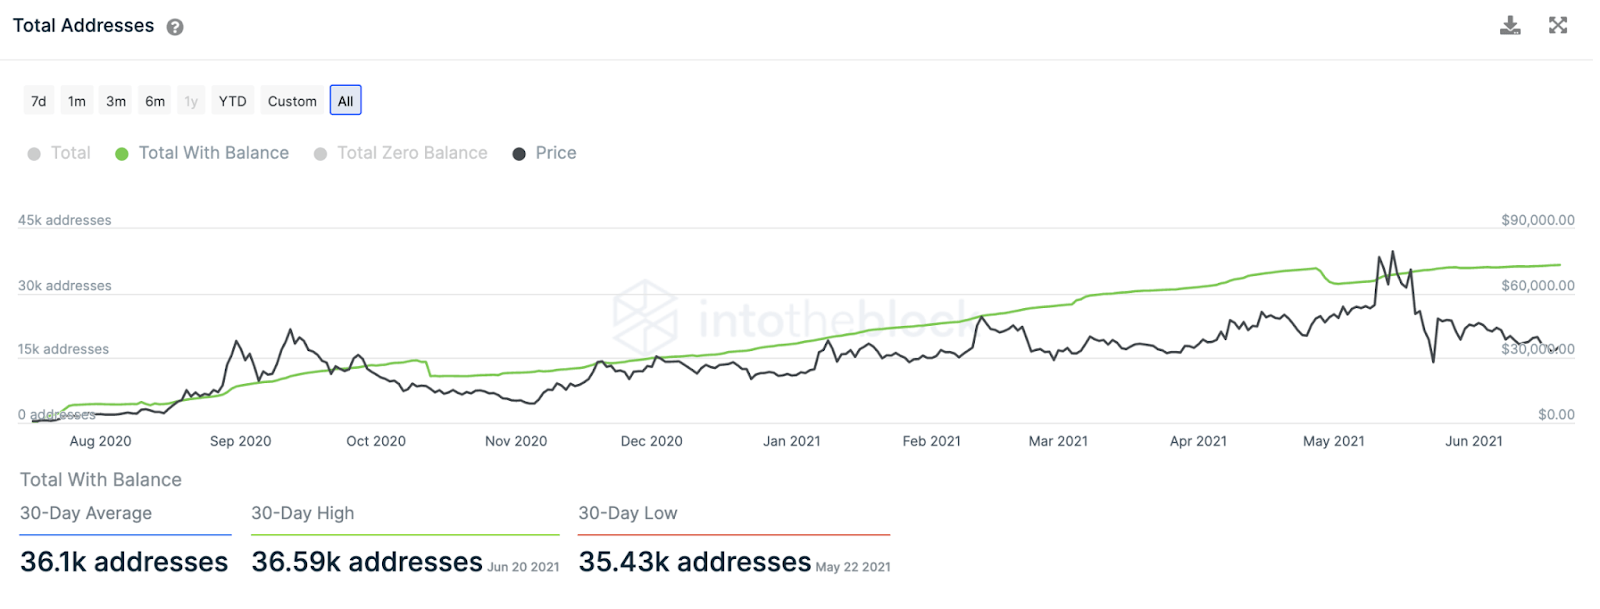Download the chart data using the download icon
Image resolution: width=1600 pixels, height=609 pixels.
pyautogui.click(x=1510, y=25)
